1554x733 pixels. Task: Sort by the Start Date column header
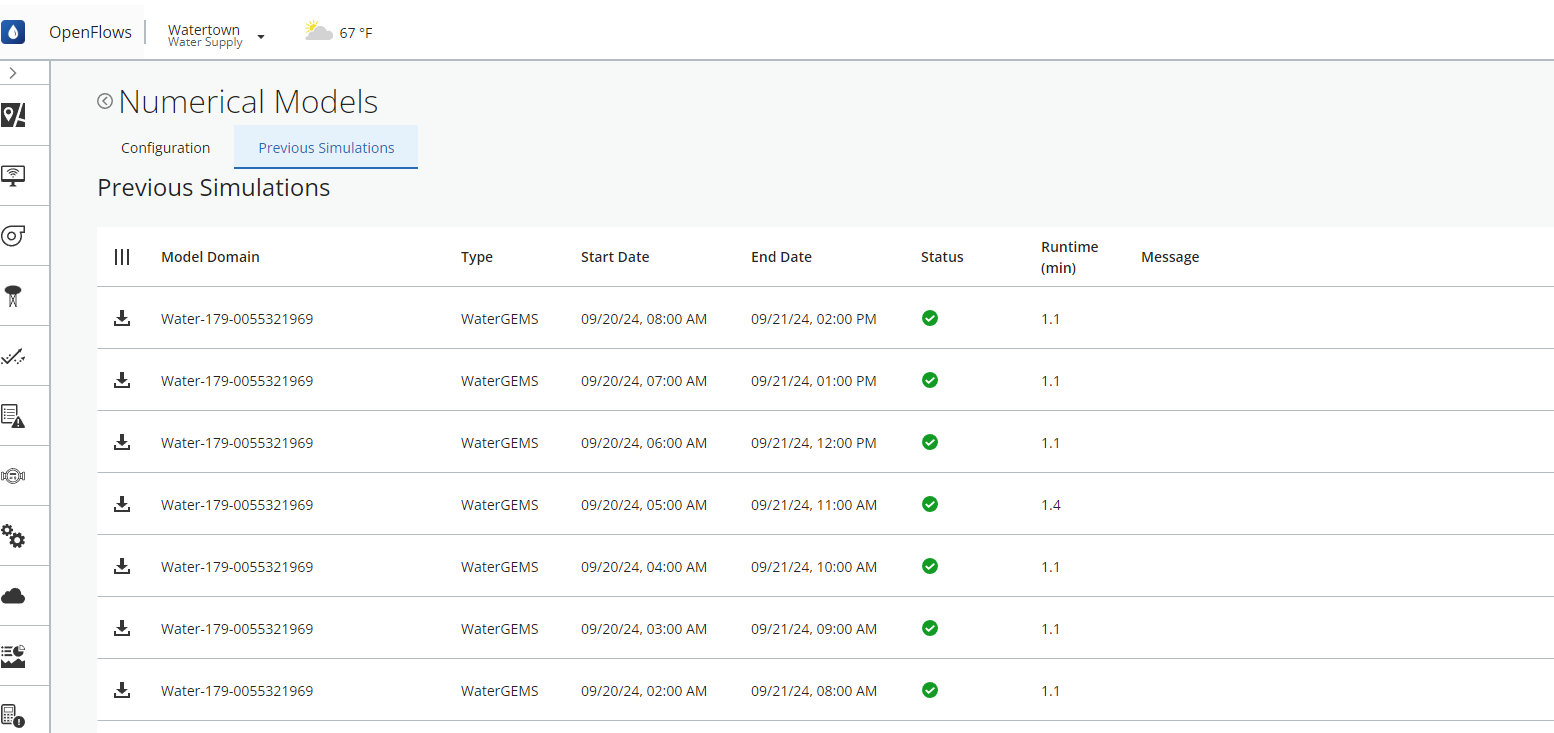click(x=614, y=257)
